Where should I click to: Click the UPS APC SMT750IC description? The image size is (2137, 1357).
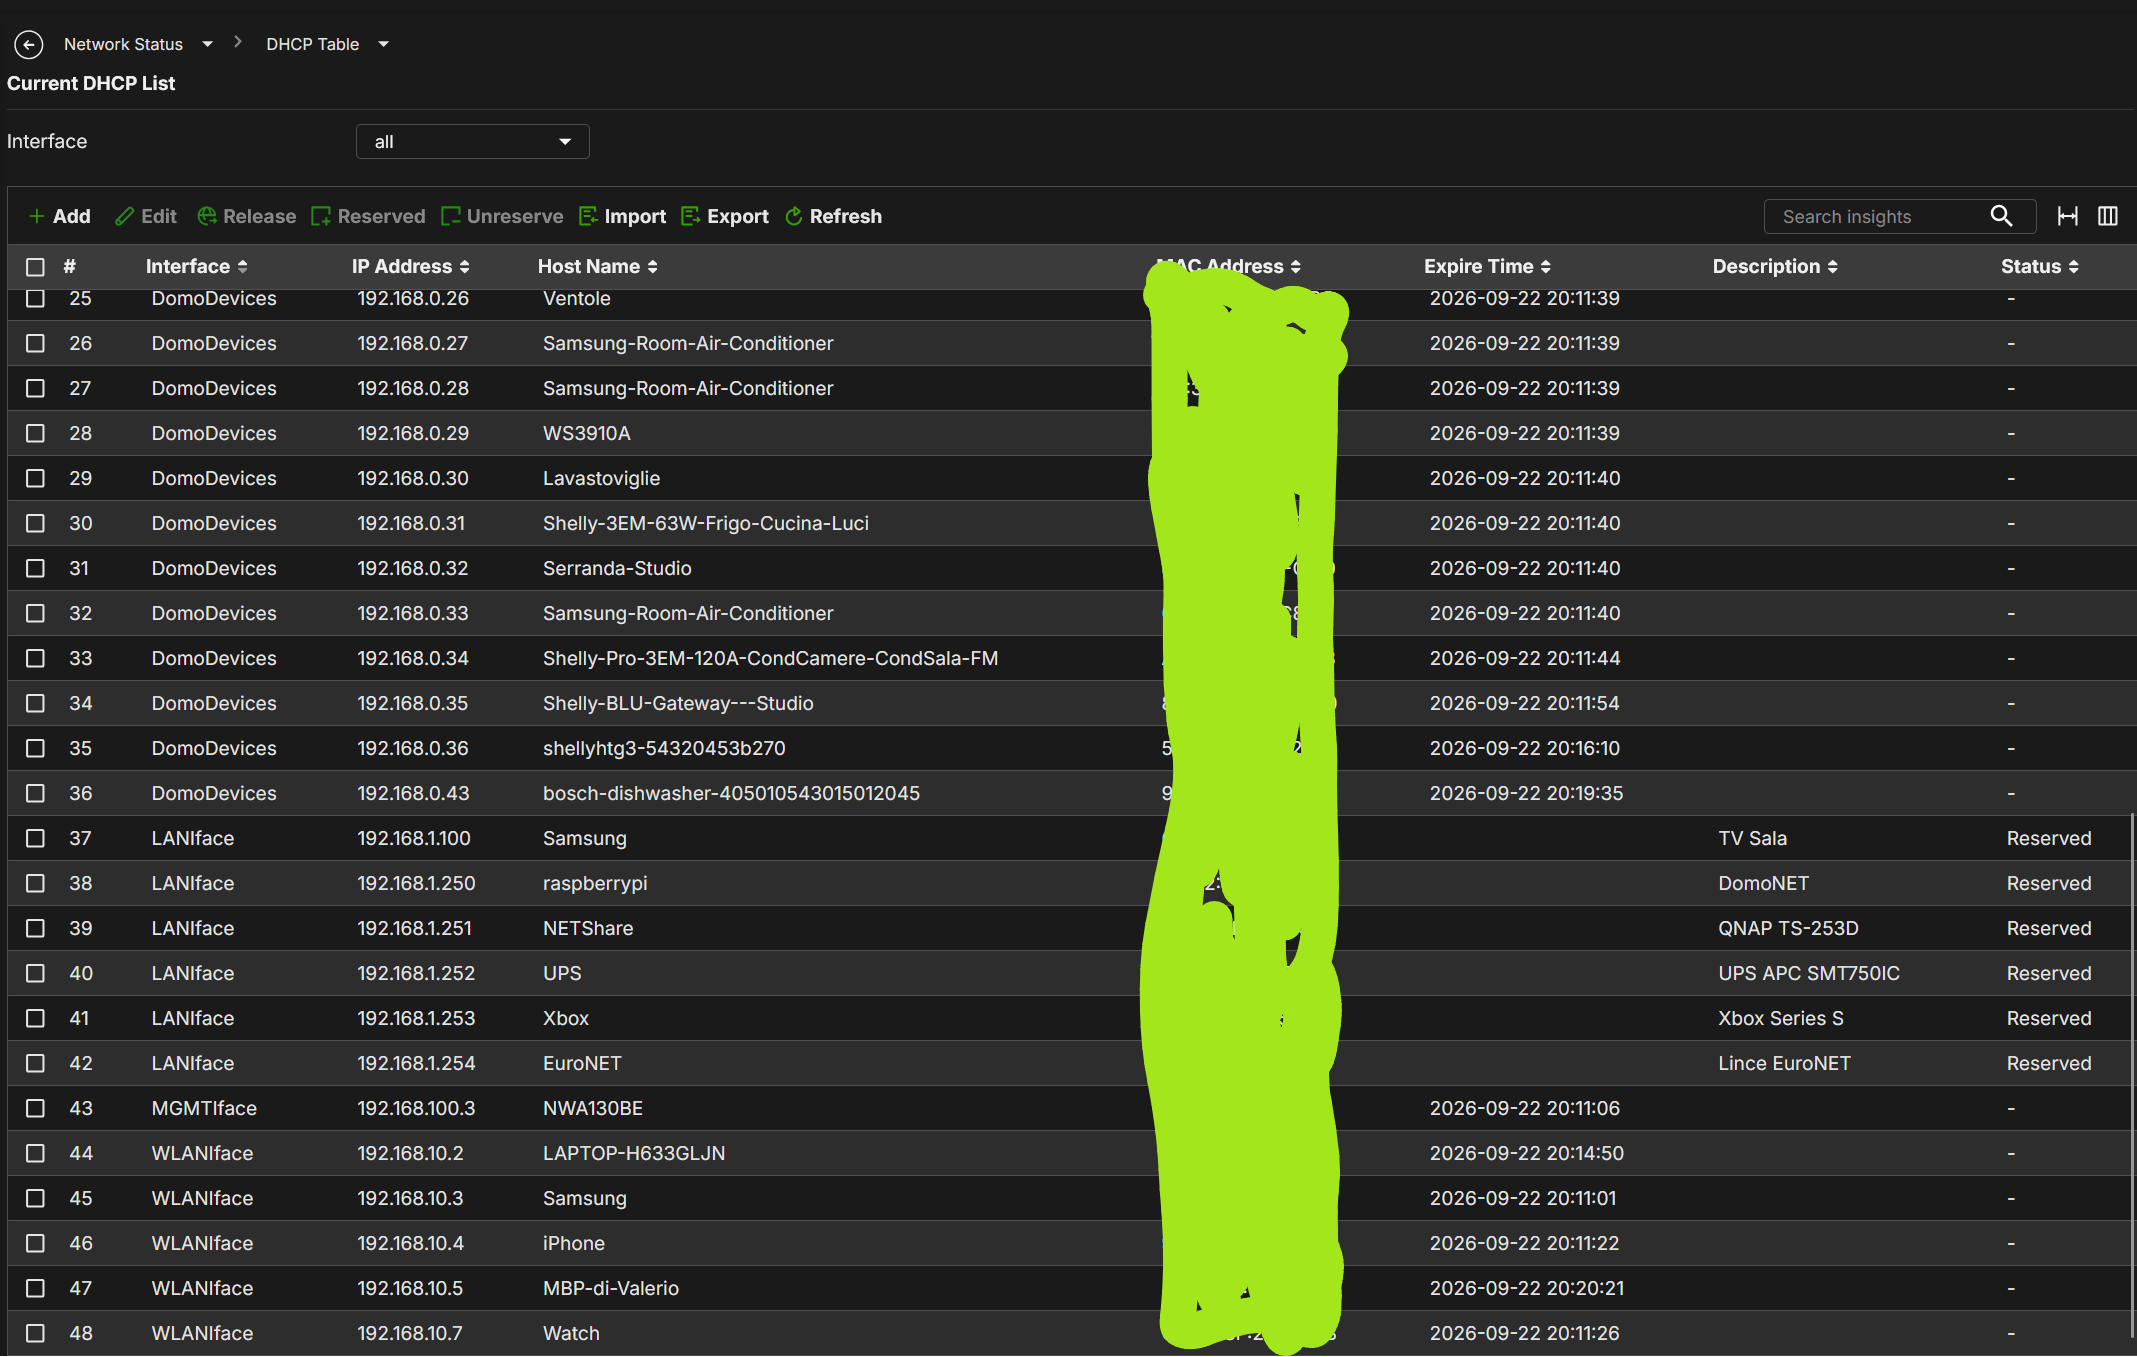coord(1809,973)
